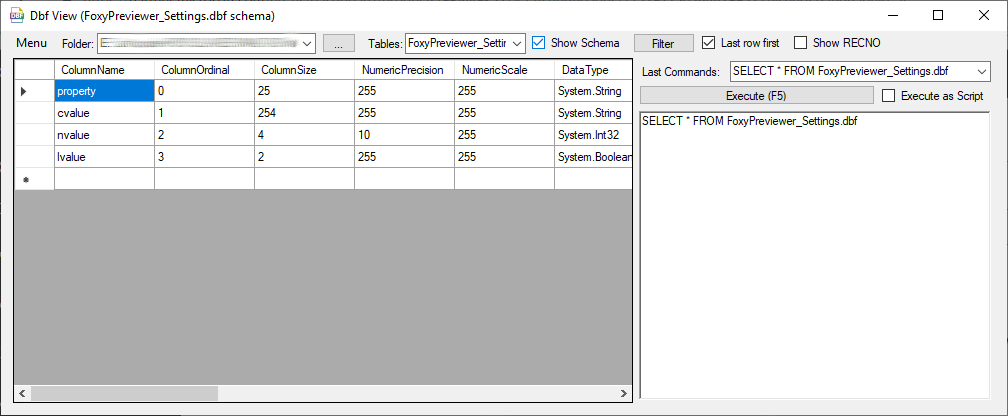The width and height of the screenshot is (1008, 416).
Task: Click ColumnOrdinal value 0 in property row
Action: pos(204,91)
